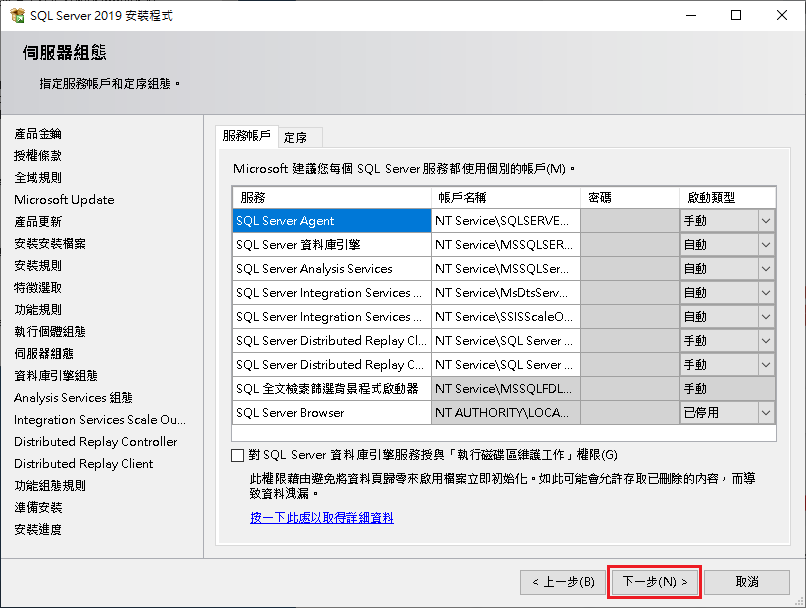The image size is (806, 608).
Task: Click the 密碼 column header
Action: (x=630, y=198)
